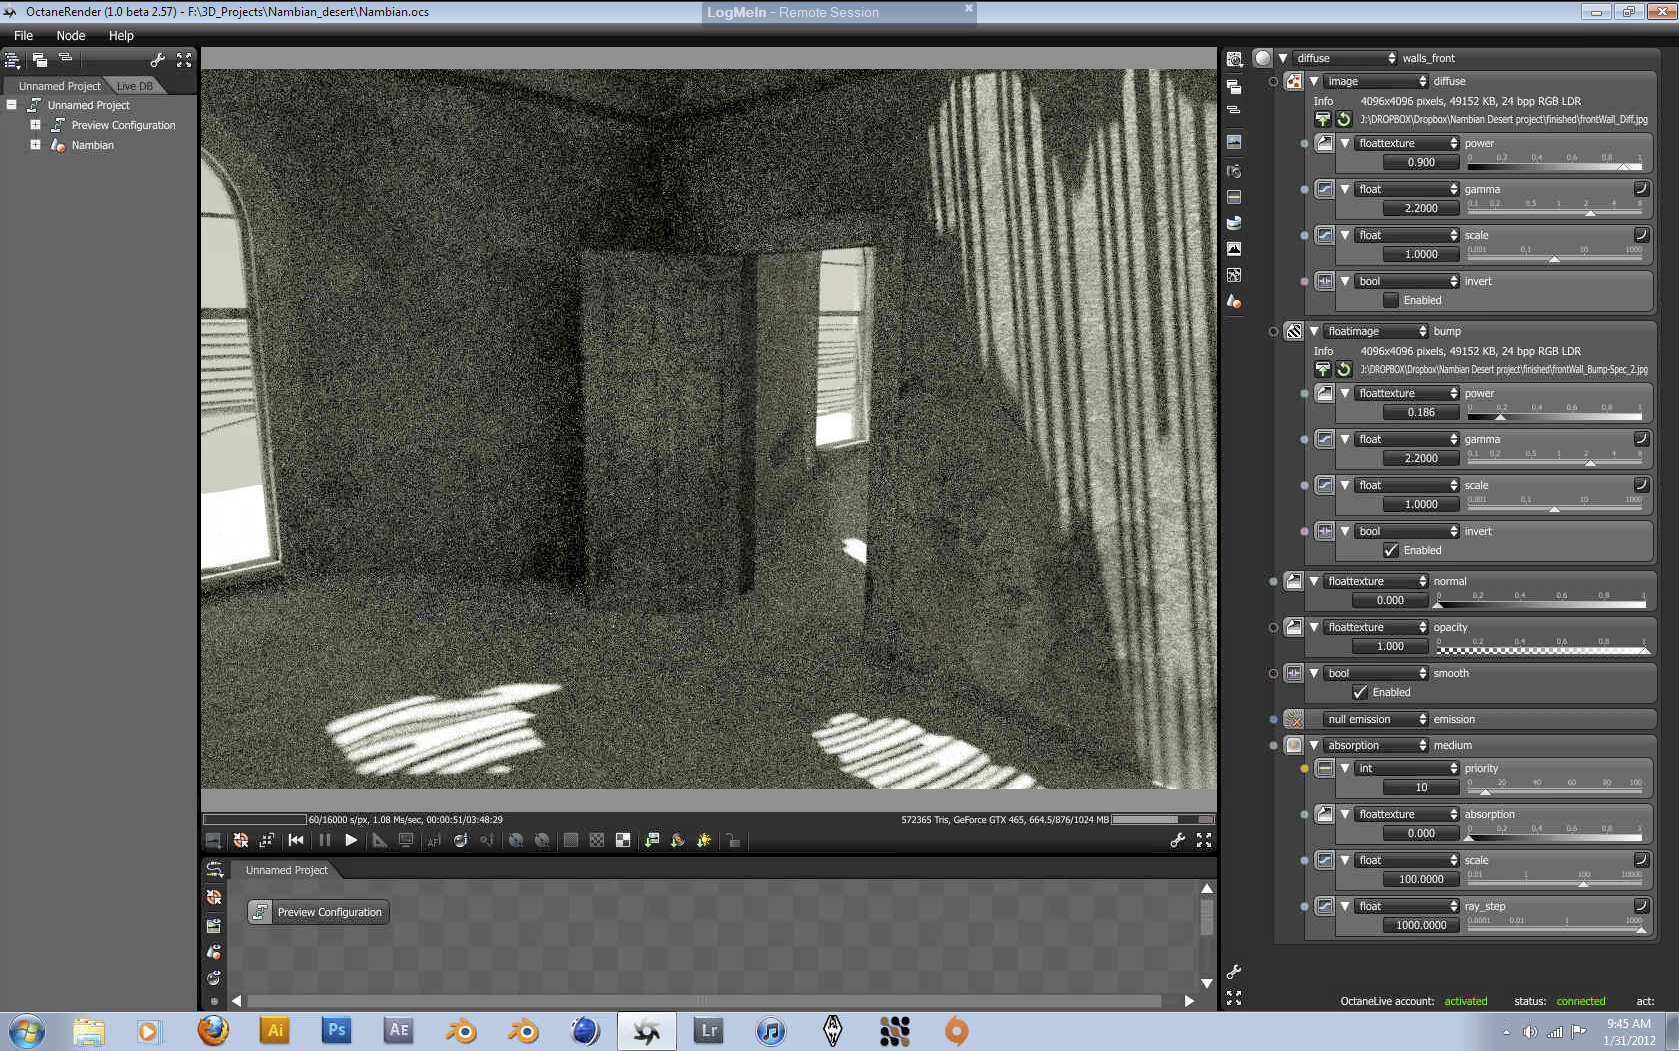Enable the diffuse invert checkbox
The height and width of the screenshot is (1051, 1679).
pos(1391,300)
